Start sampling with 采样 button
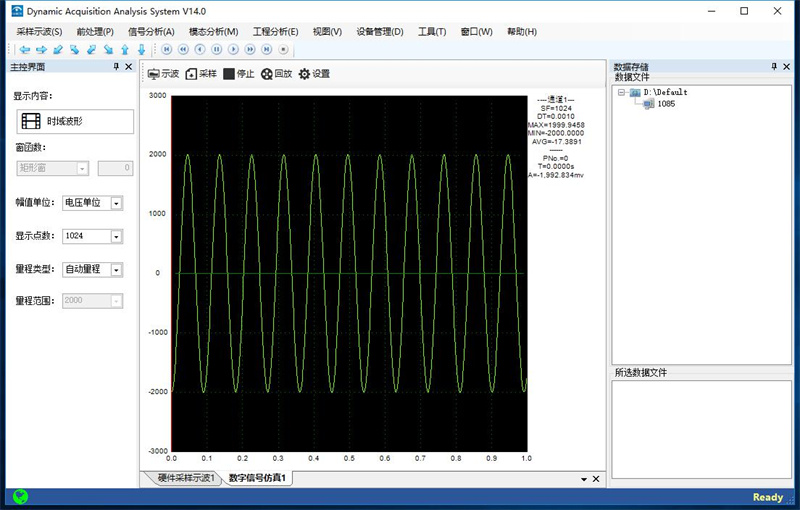Image resolution: width=800 pixels, height=510 pixels. coord(201,74)
